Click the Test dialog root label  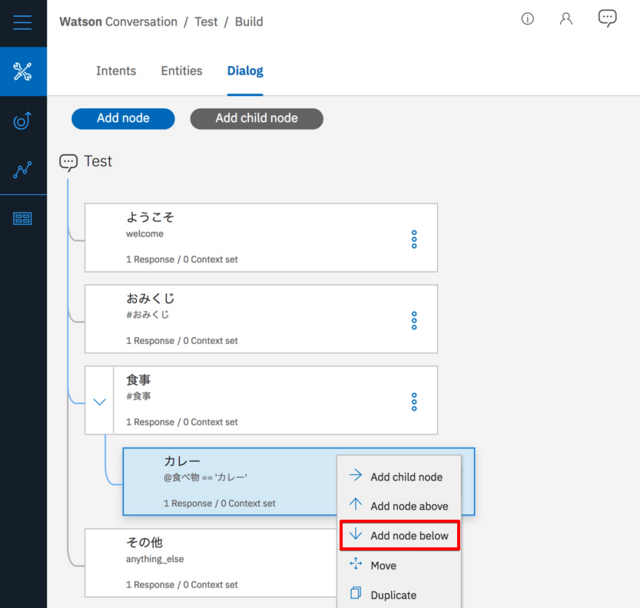pyautogui.click(x=98, y=162)
